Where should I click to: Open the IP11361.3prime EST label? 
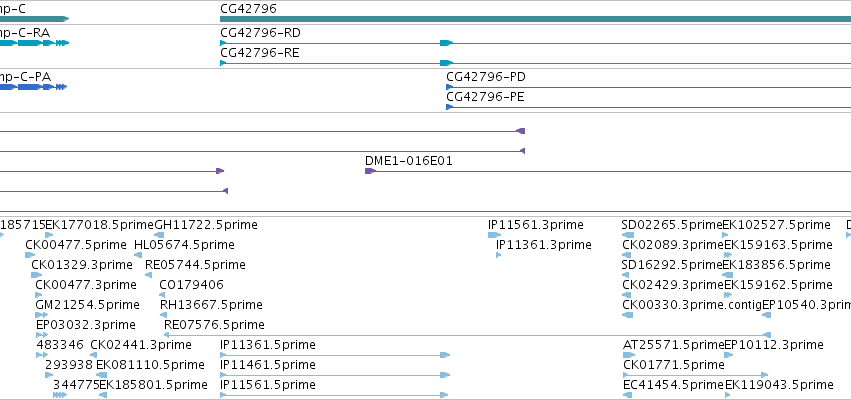[x=544, y=245]
